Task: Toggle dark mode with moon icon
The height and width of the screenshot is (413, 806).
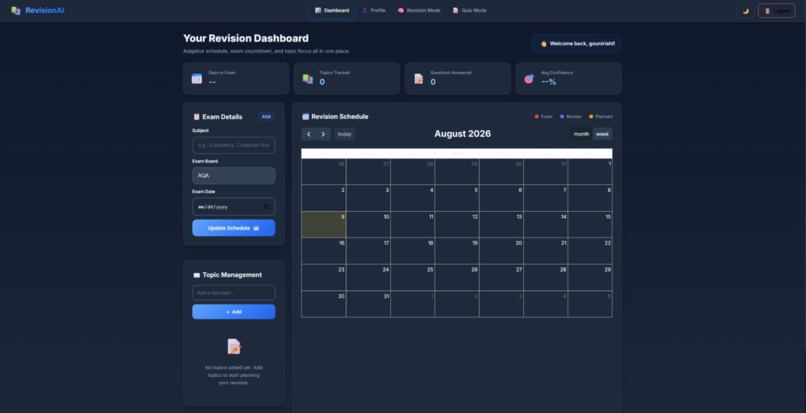Action: (x=745, y=10)
